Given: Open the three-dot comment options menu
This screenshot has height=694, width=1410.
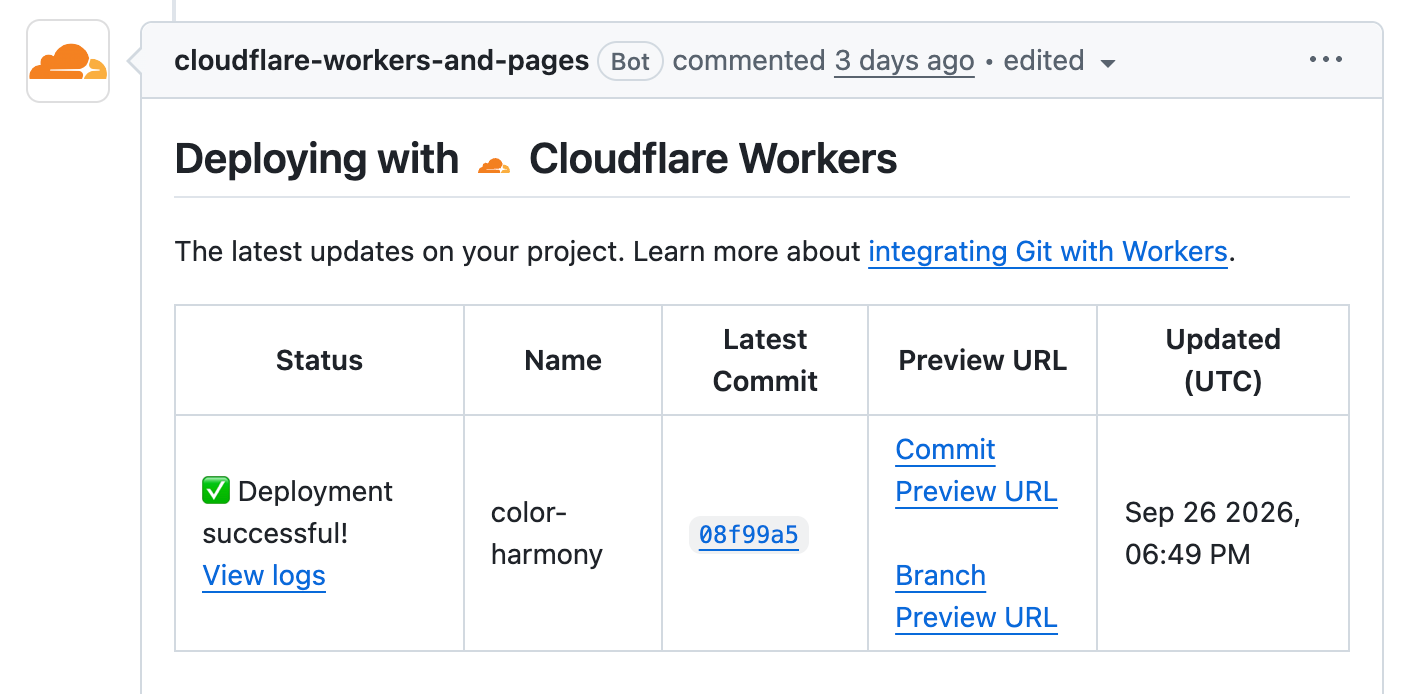Looking at the screenshot, I should click(x=1326, y=60).
